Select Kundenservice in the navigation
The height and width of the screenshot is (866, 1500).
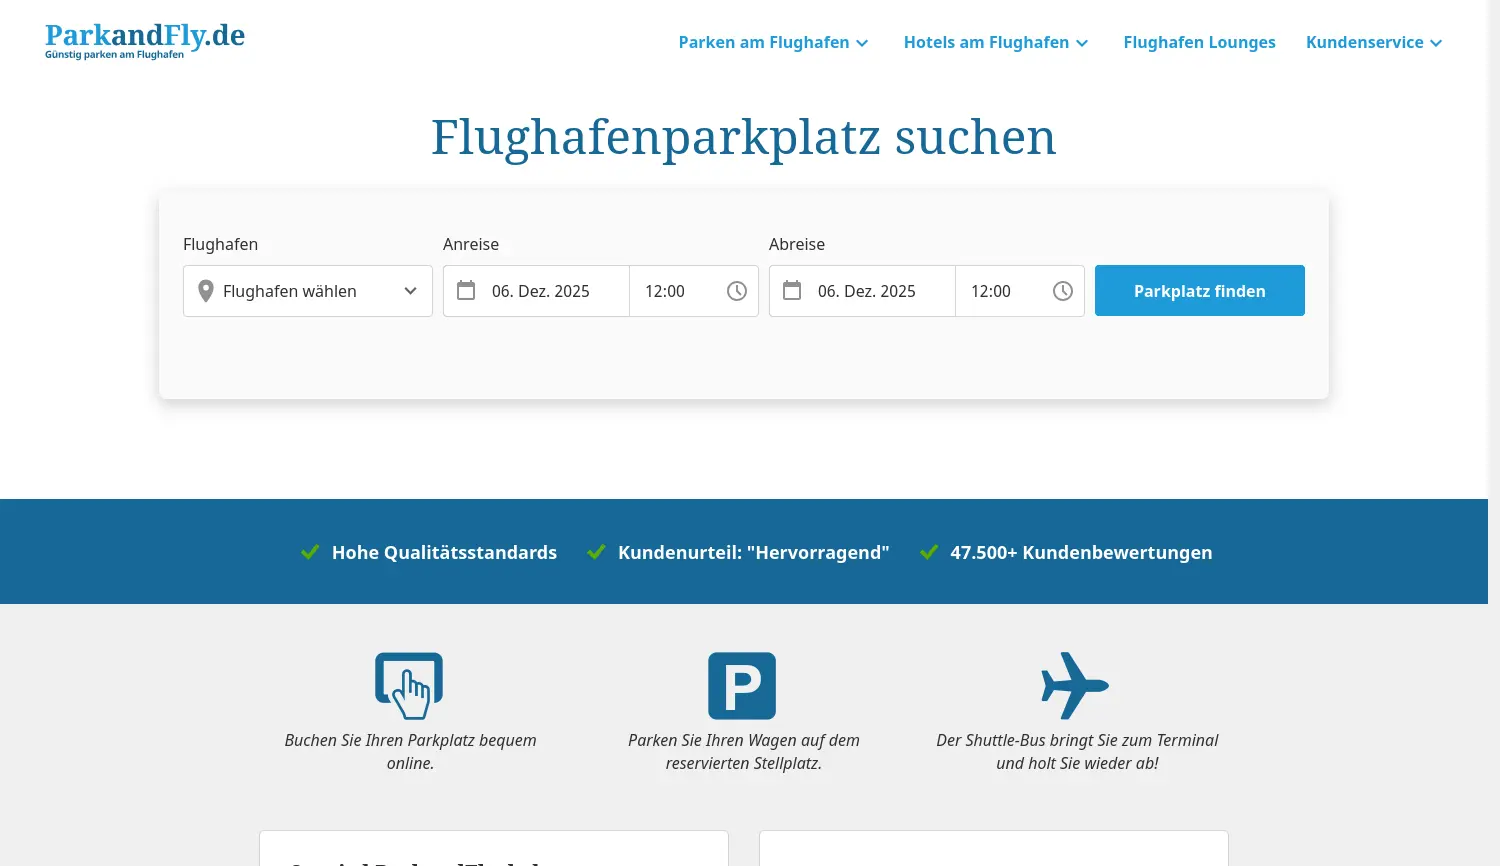pos(1364,42)
